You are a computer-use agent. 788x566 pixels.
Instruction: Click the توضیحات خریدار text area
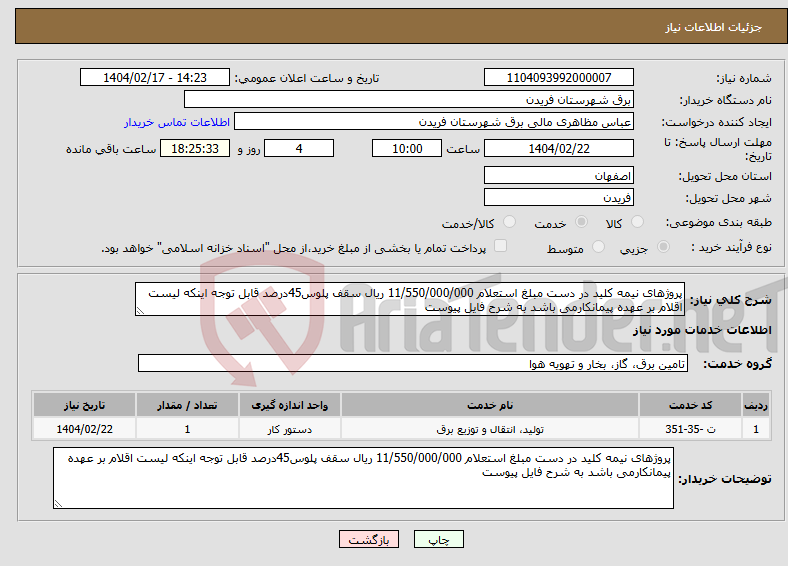pyautogui.click(x=363, y=478)
